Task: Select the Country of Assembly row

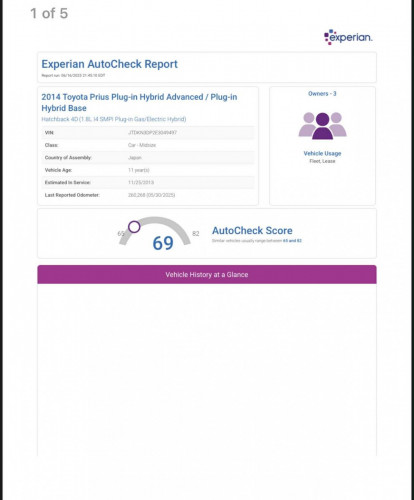Action: 148,158
